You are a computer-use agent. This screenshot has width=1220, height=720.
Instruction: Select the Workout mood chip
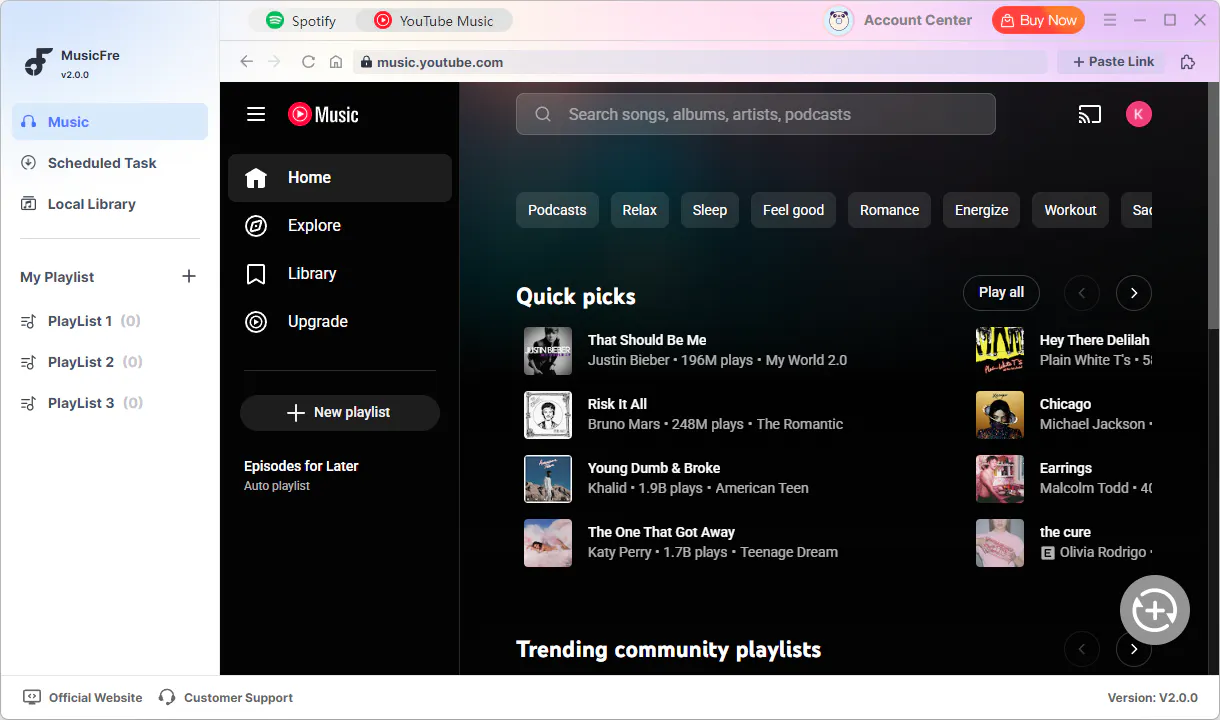[1071, 210]
